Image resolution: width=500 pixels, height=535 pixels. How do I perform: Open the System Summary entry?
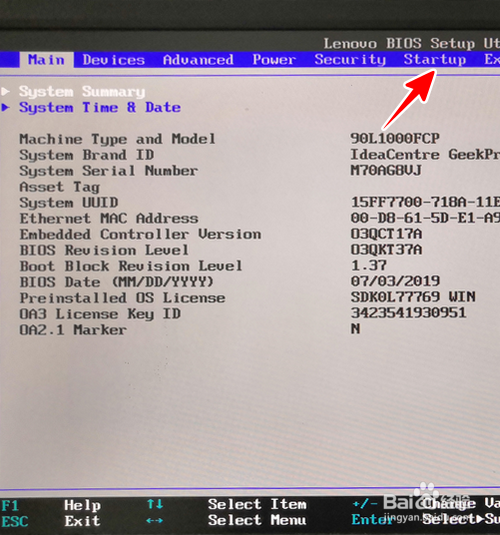tap(82, 91)
